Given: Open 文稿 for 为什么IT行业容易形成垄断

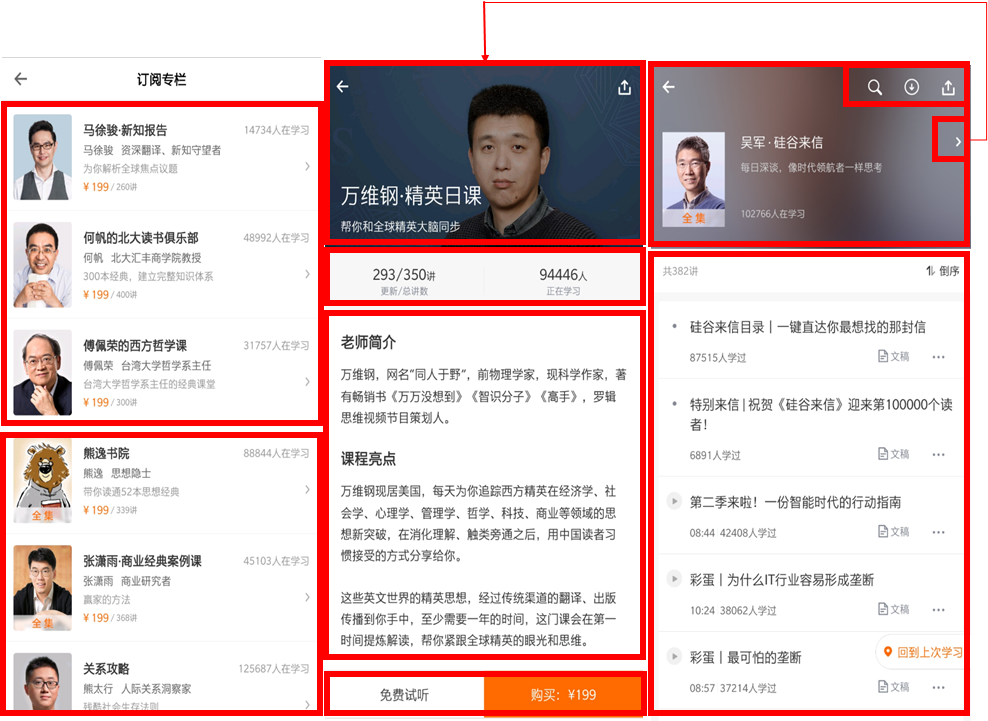Looking at the screenshot, I should 893,609.
